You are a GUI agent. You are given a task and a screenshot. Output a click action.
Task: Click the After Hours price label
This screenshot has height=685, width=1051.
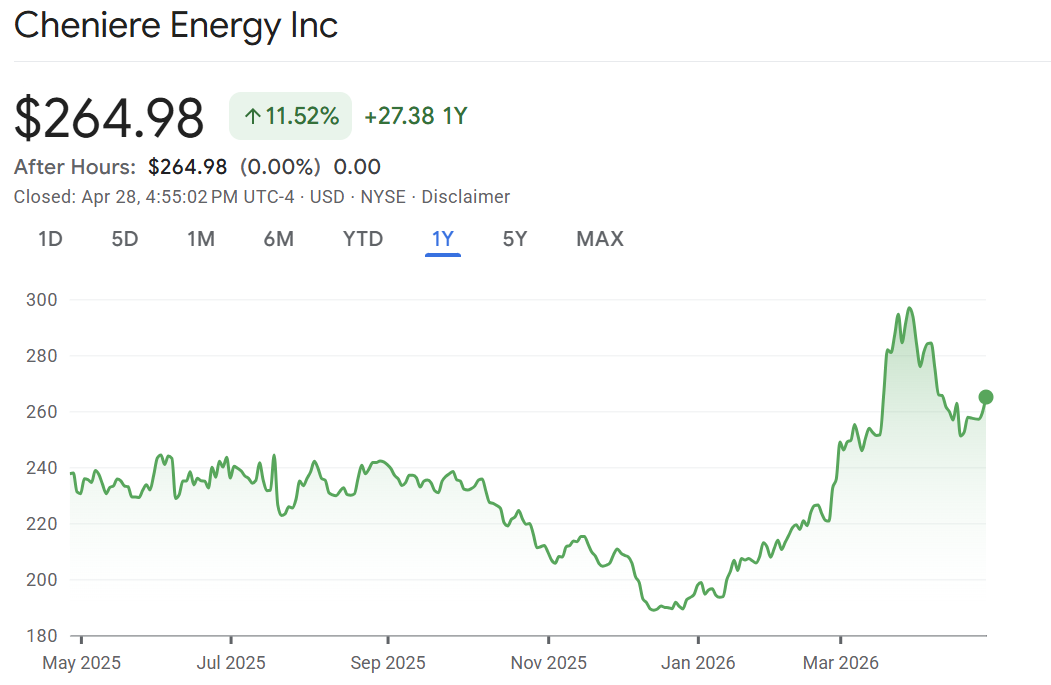click(74, 167)
